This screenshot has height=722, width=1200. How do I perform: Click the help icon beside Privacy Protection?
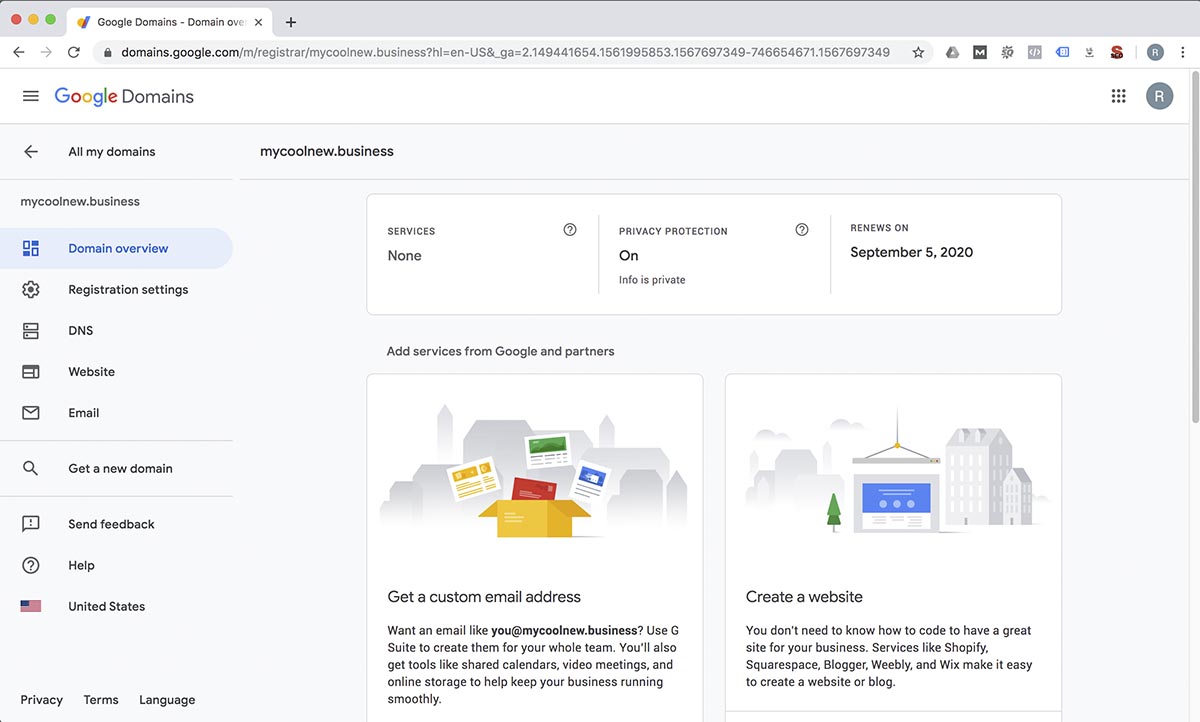(x=801, y=229)
